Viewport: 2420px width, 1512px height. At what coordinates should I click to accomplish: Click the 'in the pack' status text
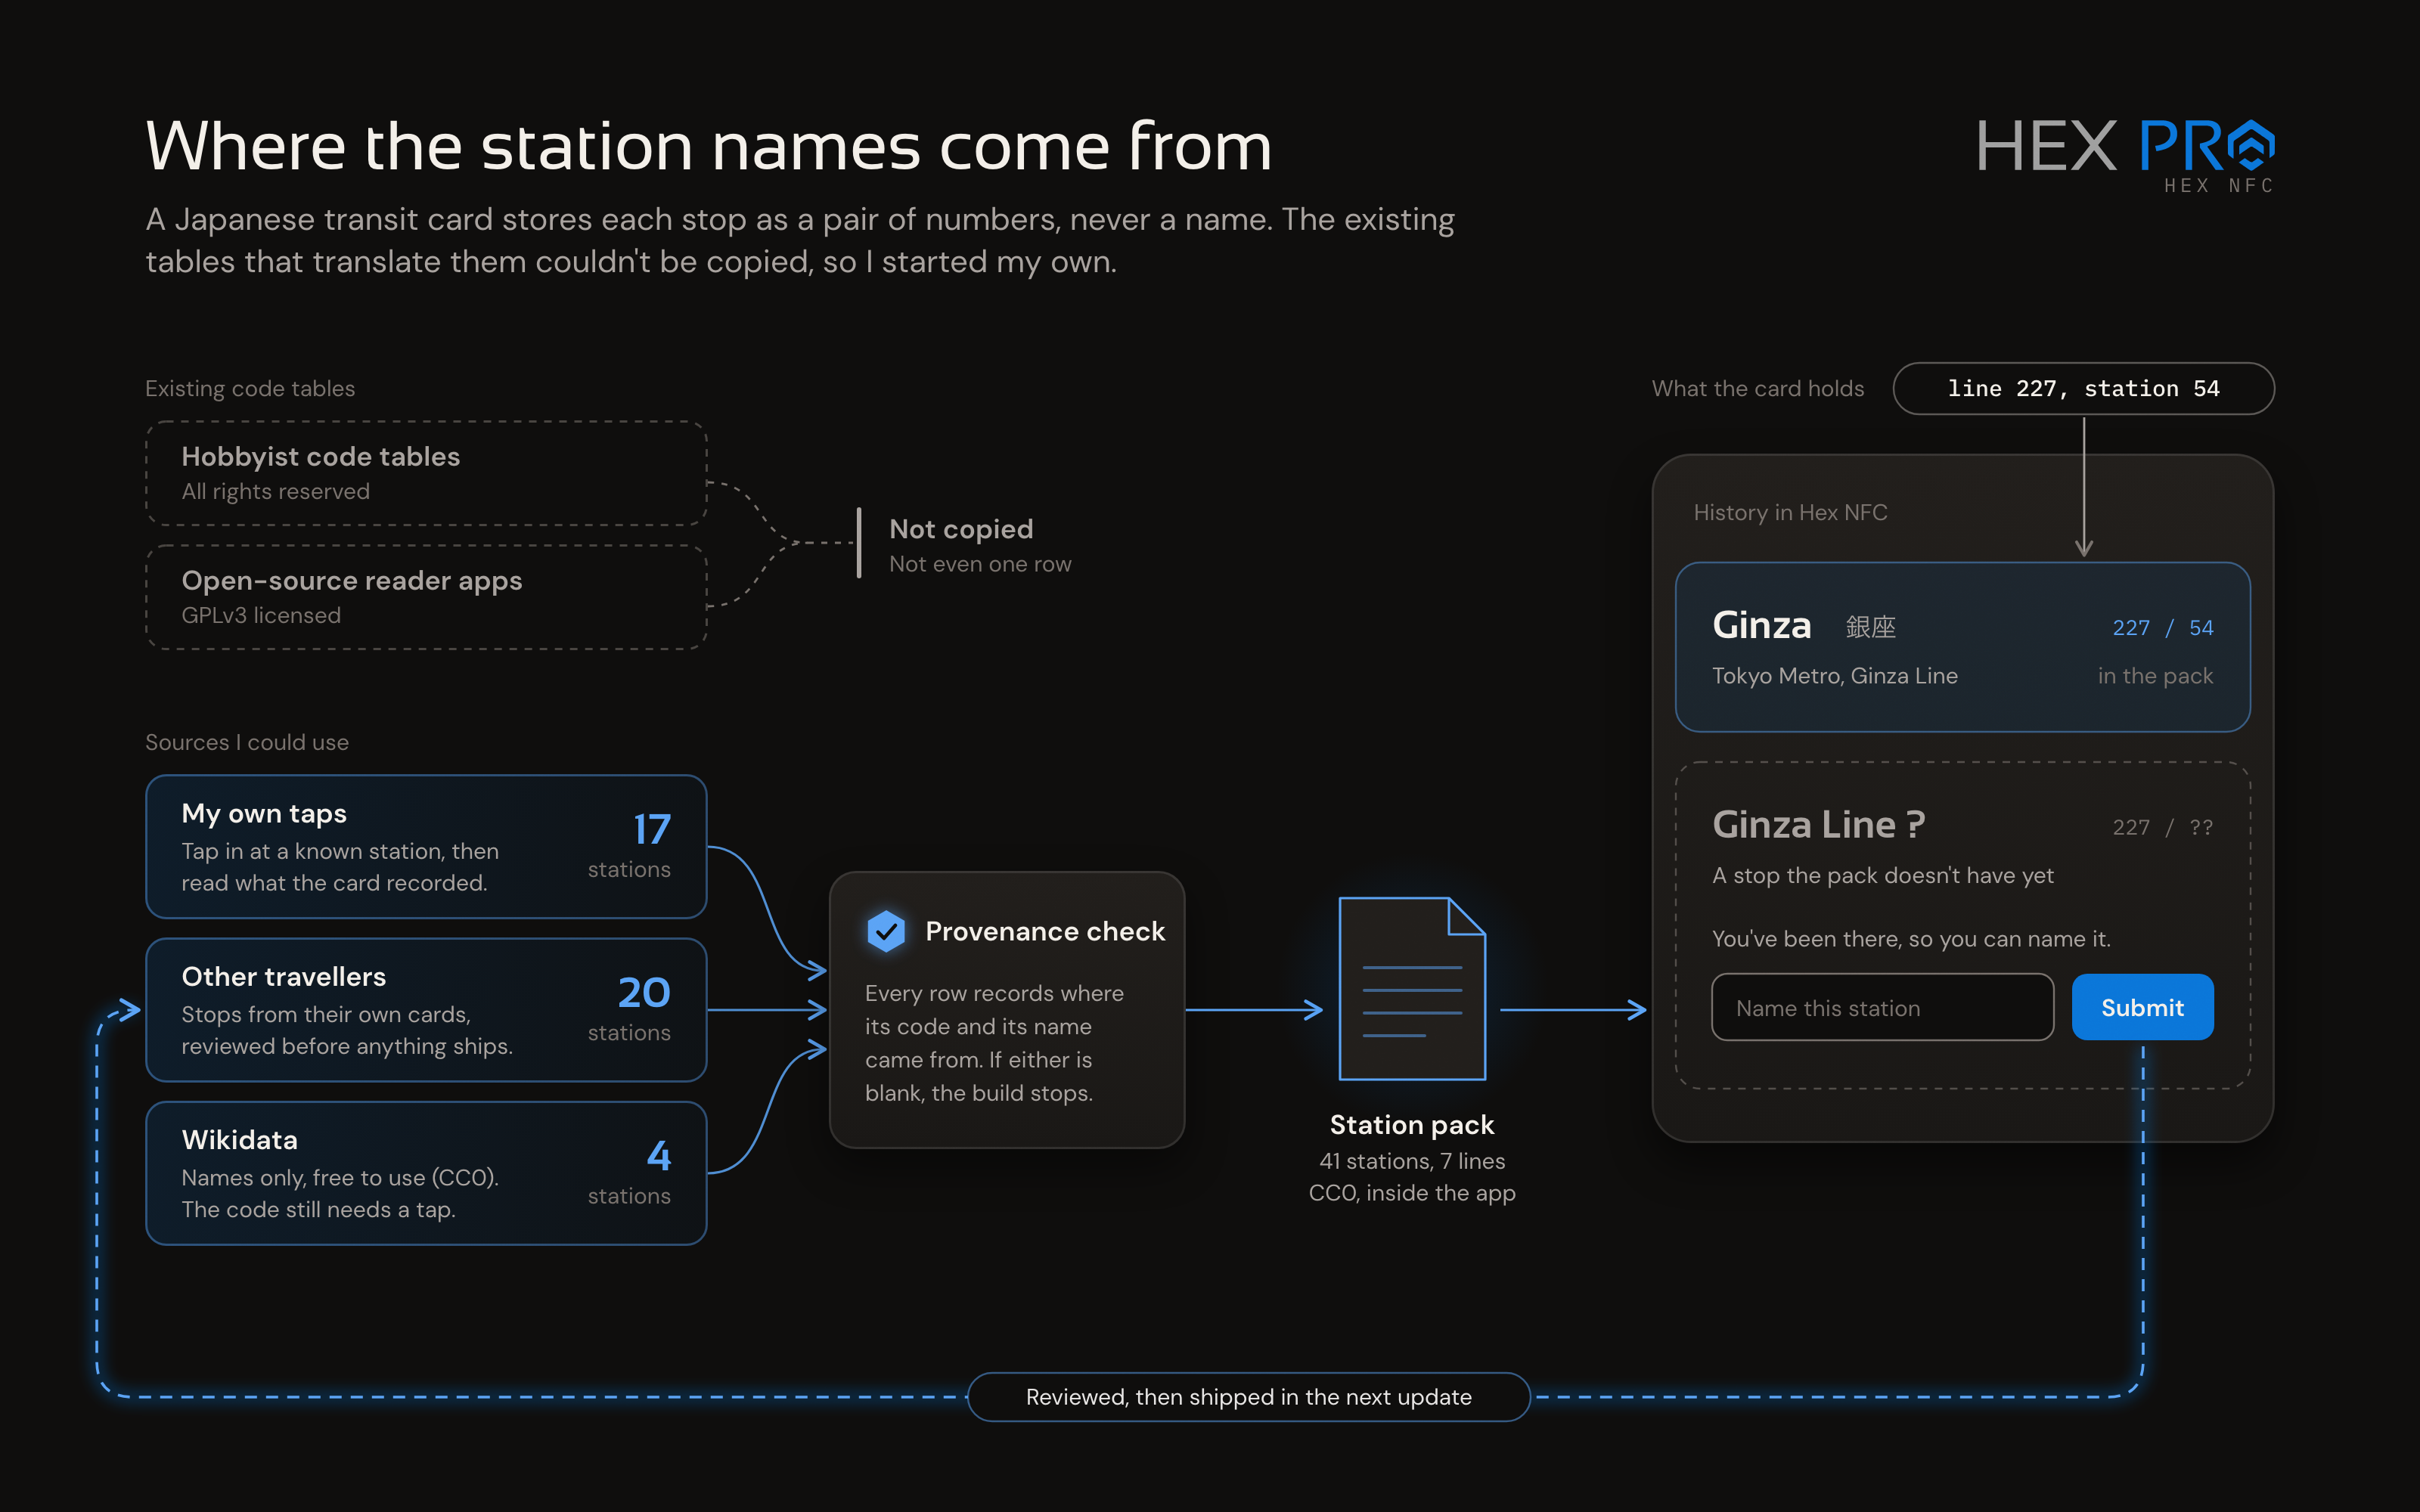point(2155,676)
